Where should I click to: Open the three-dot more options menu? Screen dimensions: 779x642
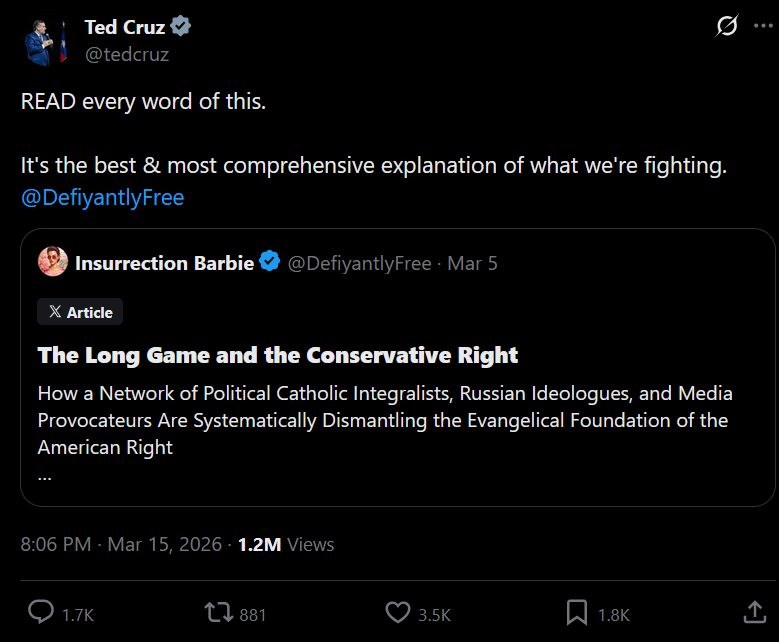pyautogui.click(x=763, y=28)
